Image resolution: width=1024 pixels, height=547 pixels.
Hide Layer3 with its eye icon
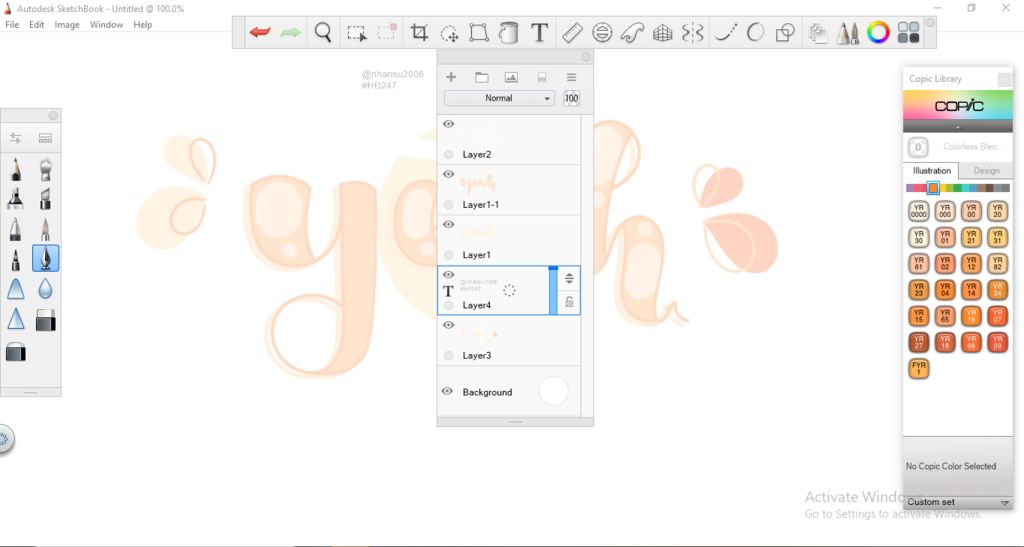(448, 325)
